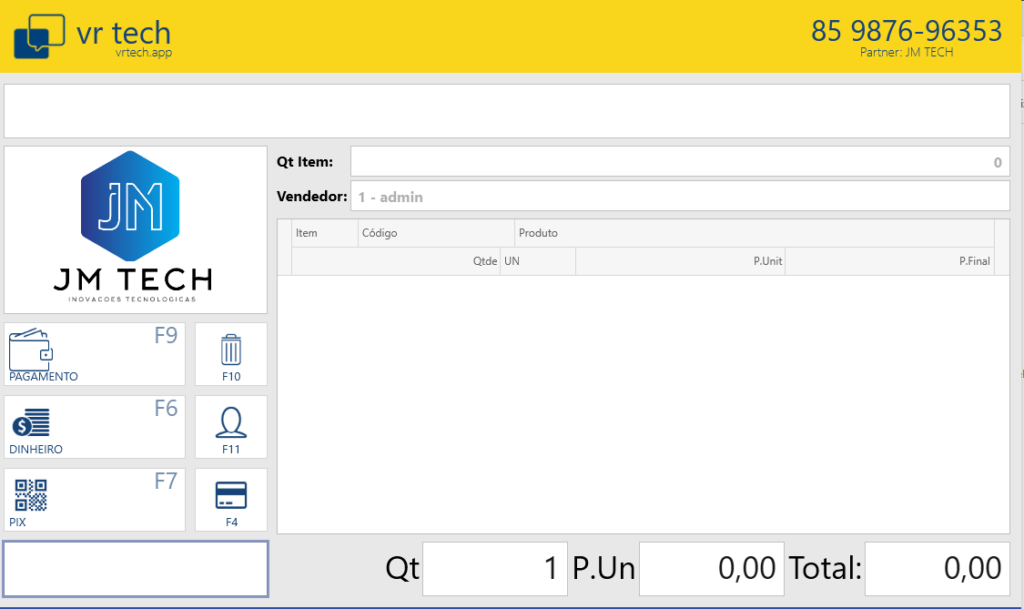
Task: Click the trash can F10 icon
Action: [x=231, y=350]
